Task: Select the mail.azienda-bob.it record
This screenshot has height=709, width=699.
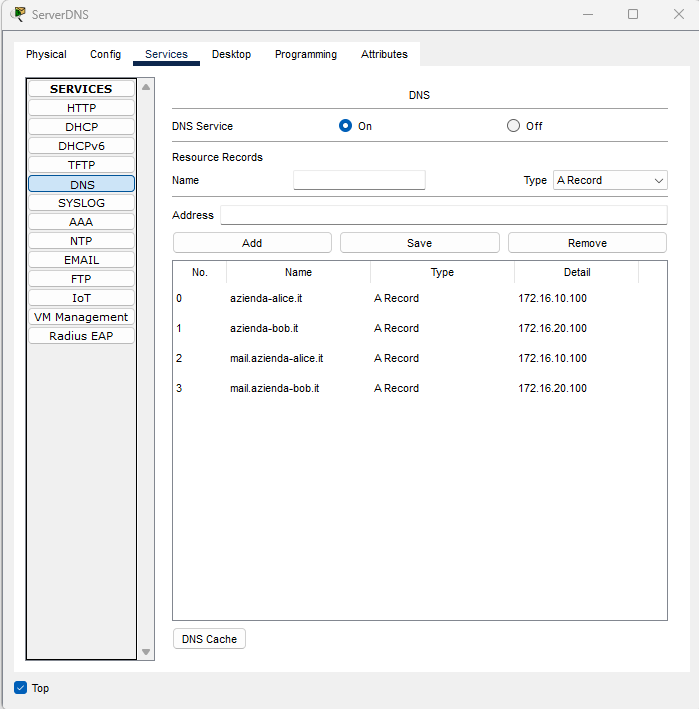Action: (420, 388)
